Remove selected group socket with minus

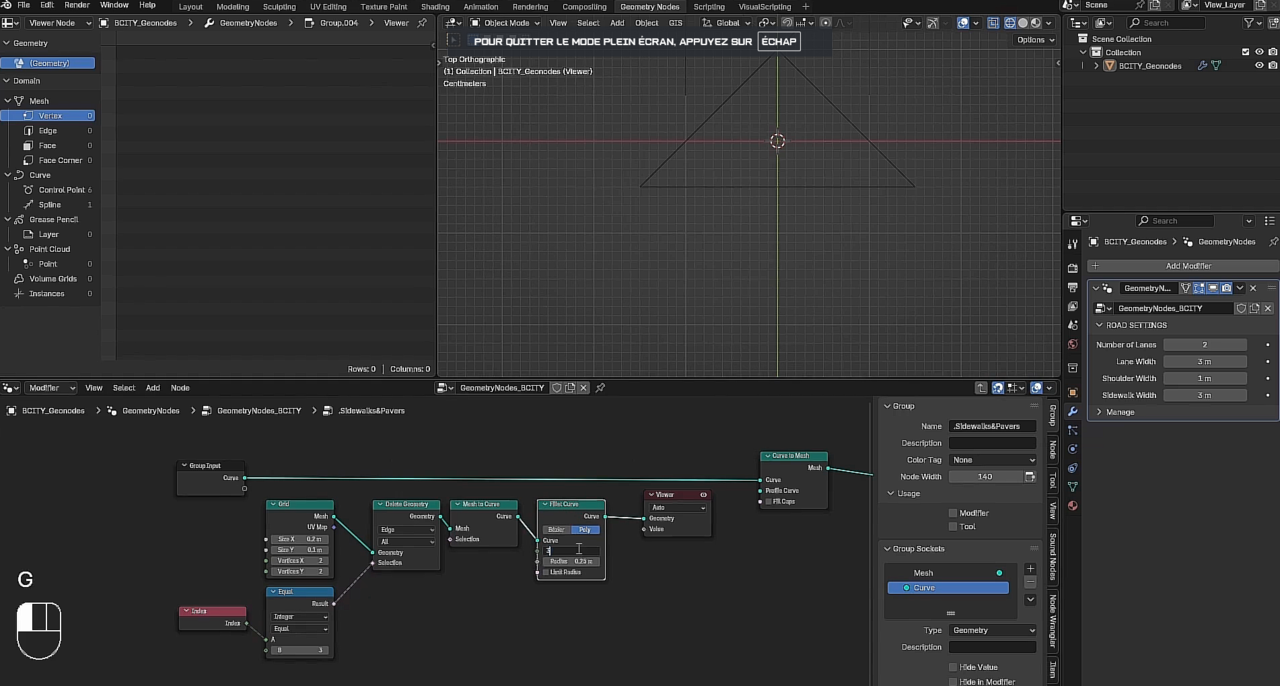coord(1030,582)
